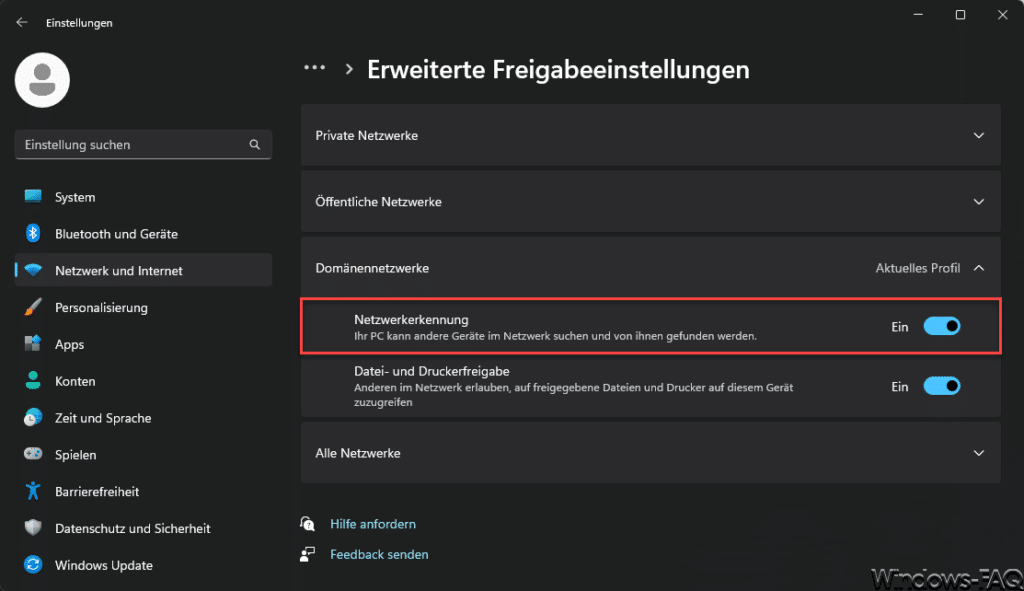This screenshot has height=591, width=1024.
Task: Click the System monitor icon
Action: click(33, 197)
